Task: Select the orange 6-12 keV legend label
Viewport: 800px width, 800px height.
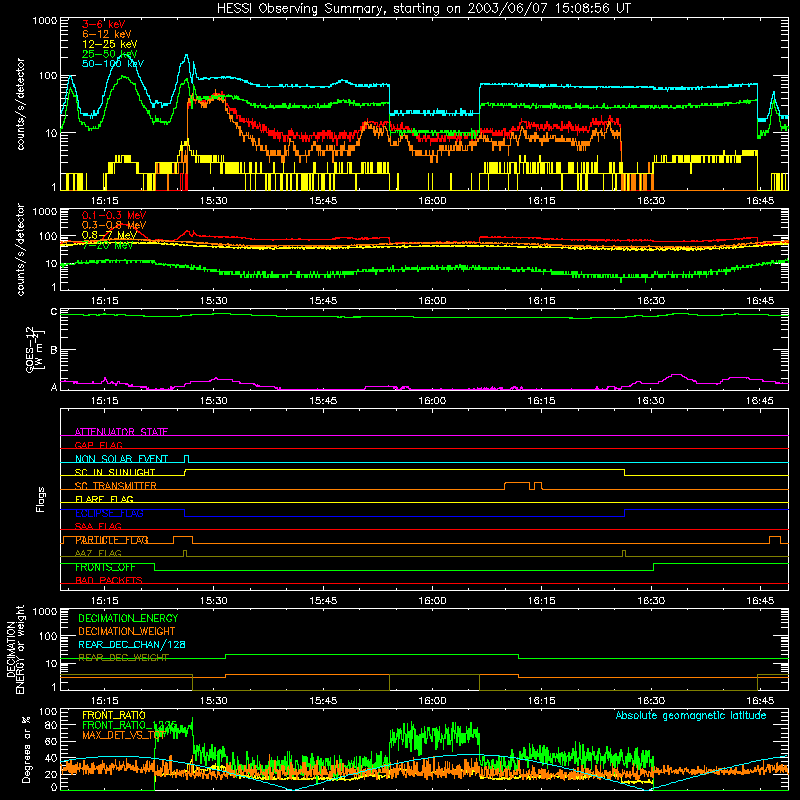Action: (x=107, y=34)
